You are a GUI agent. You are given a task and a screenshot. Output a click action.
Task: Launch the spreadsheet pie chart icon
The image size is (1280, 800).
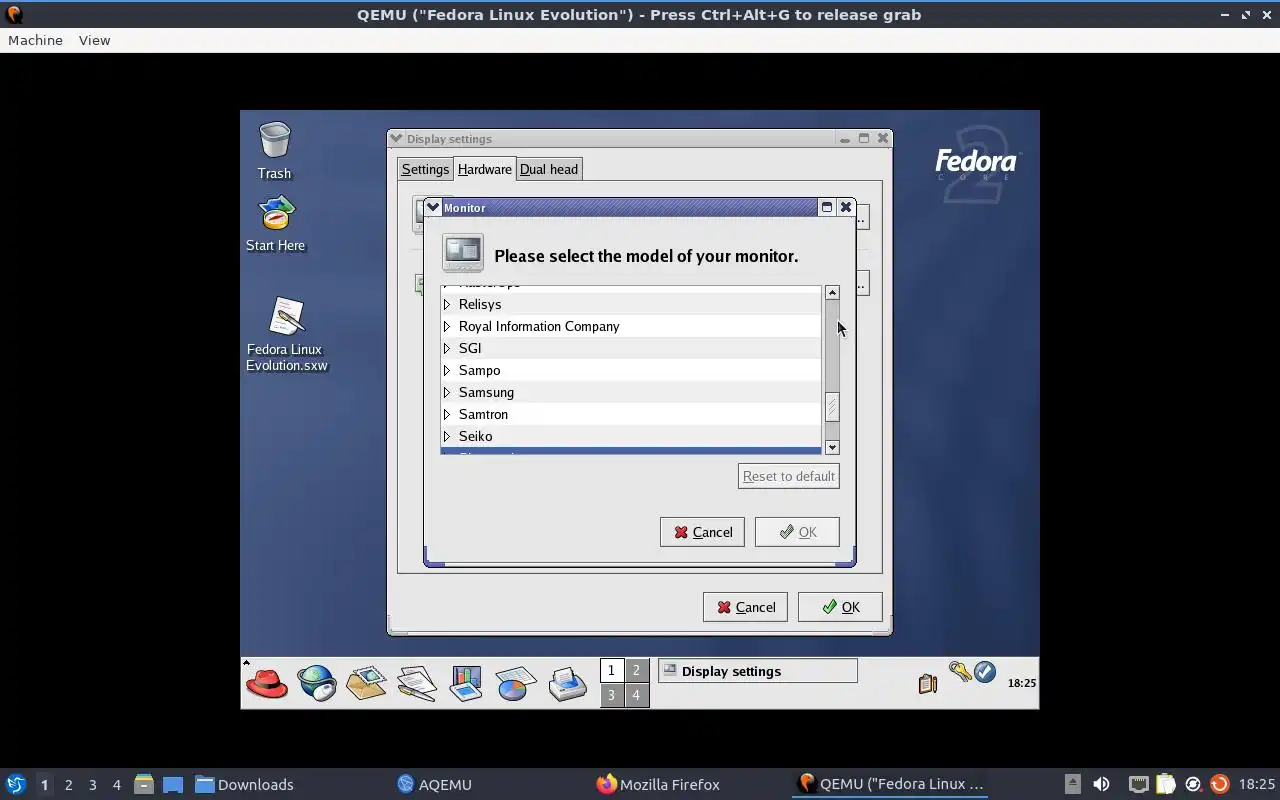pyautogui.click(x=516, y=684)
